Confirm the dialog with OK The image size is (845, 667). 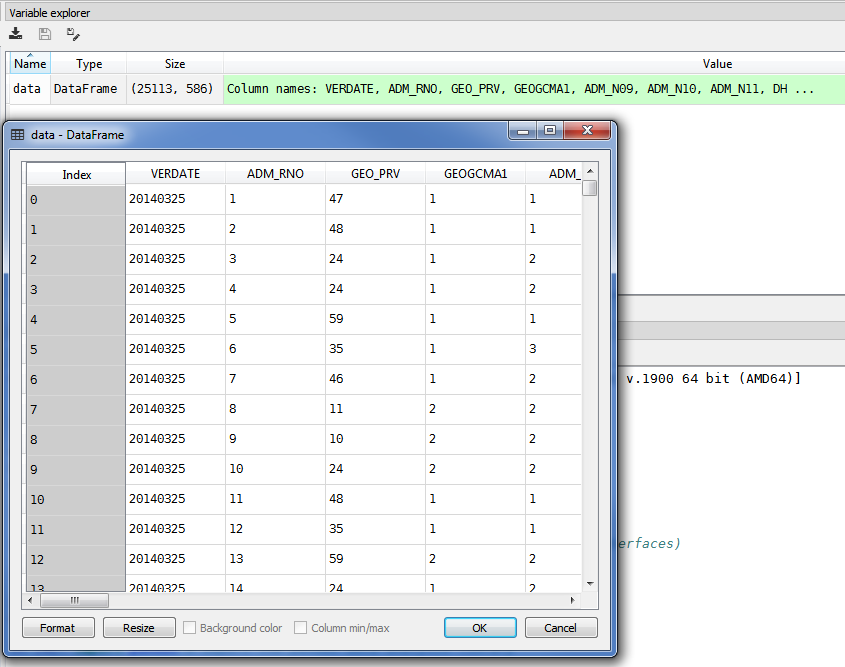pyautogui.click(x=480, y=628)
